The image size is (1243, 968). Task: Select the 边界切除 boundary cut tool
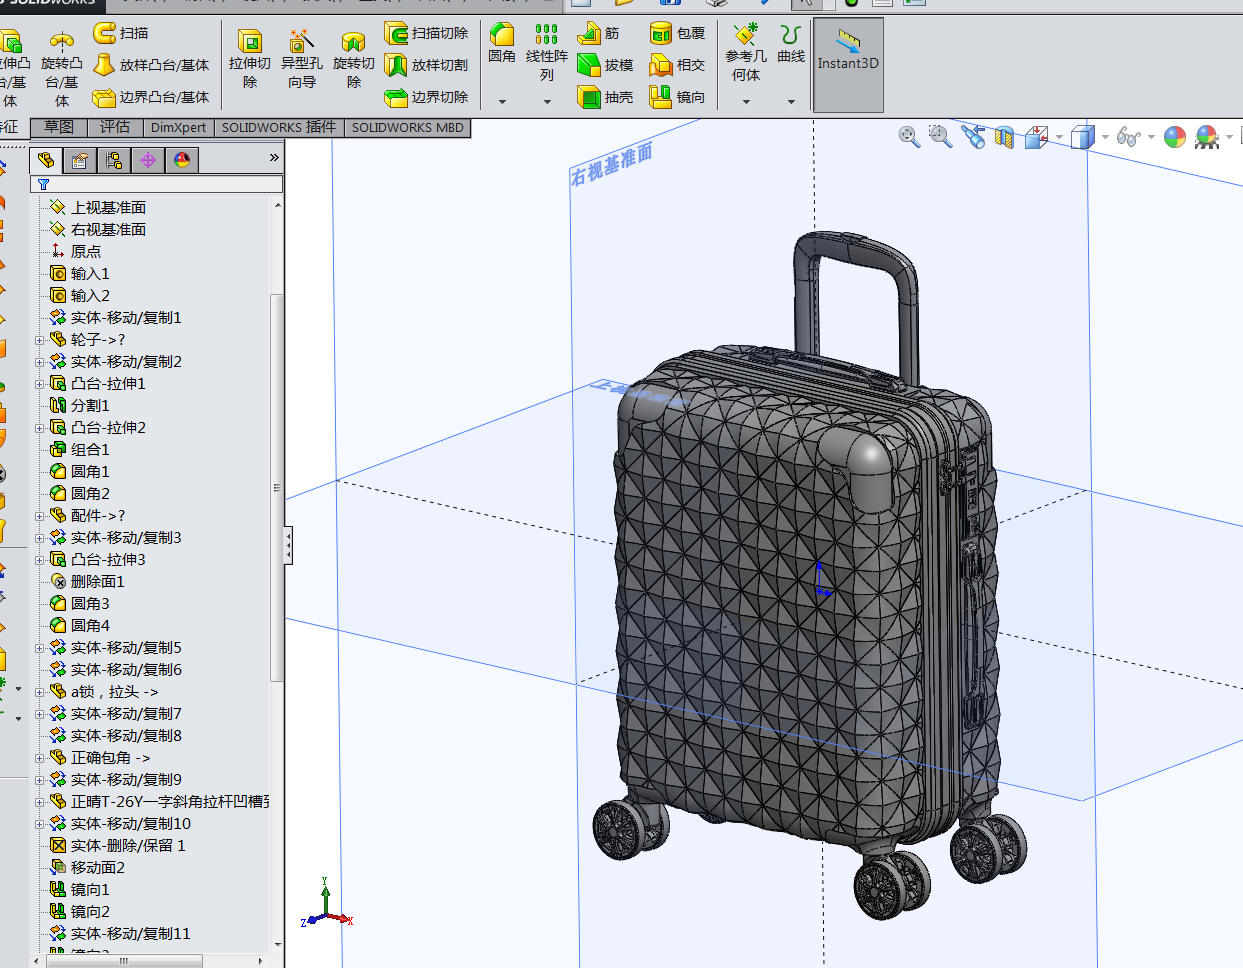point(426,97)
